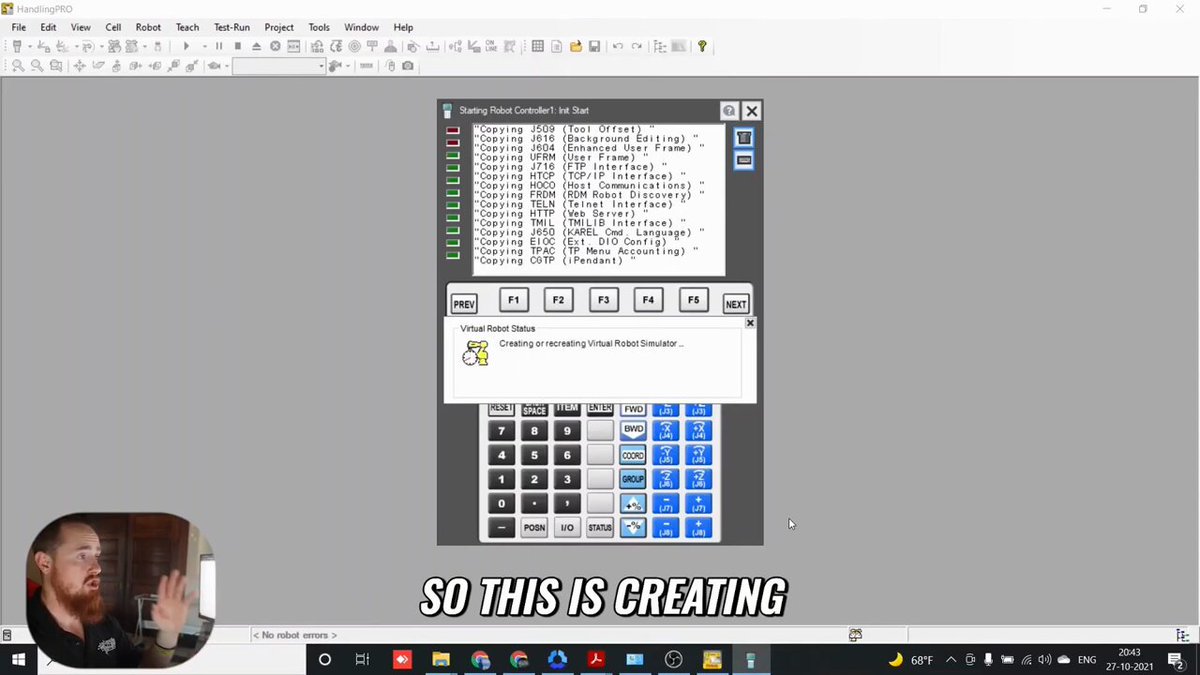Click the number 7 pendant key

[x=501, y=431]
